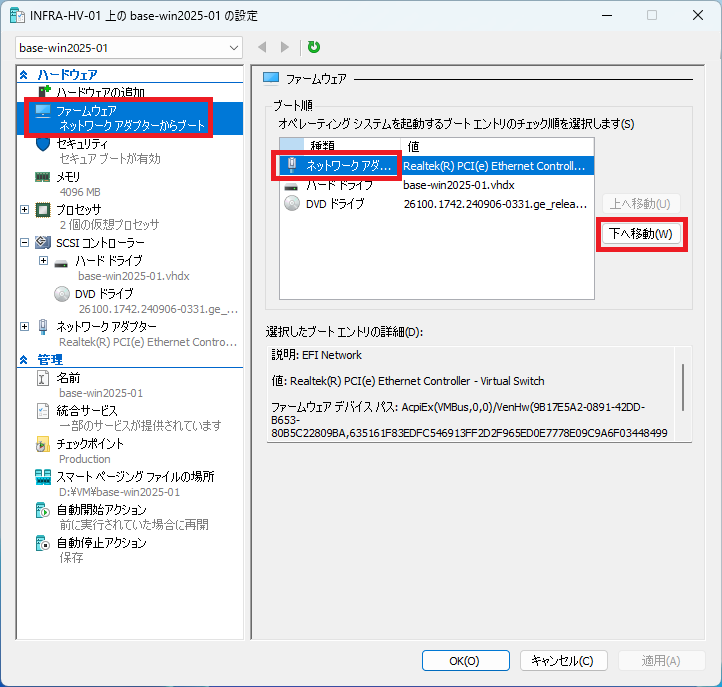Click セキュア ブートが有効 text
722x687 pixels.
coord(110,159)
